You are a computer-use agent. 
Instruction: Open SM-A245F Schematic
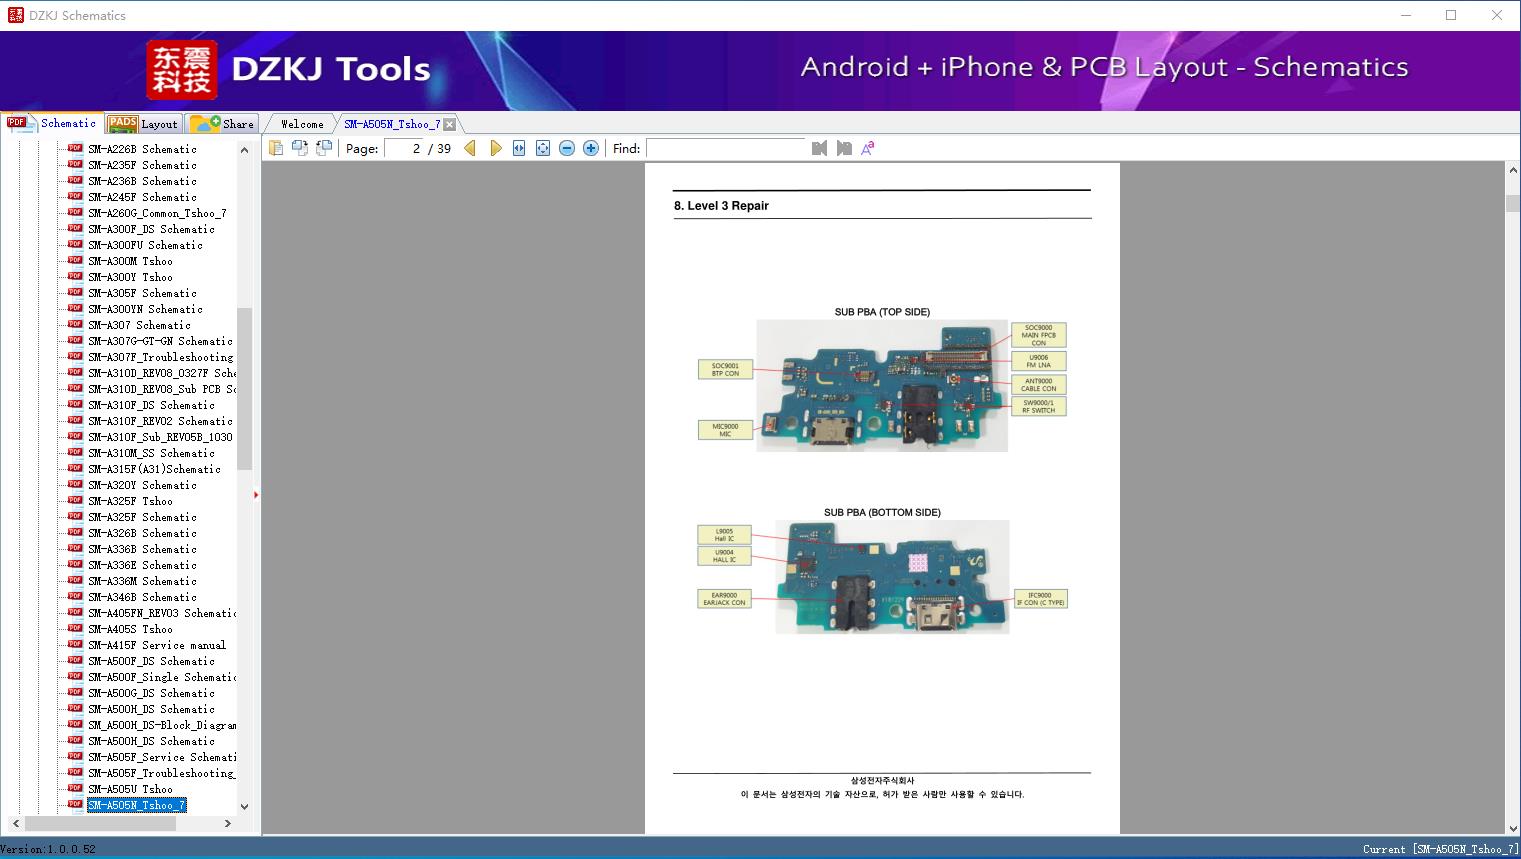point(142,197)
